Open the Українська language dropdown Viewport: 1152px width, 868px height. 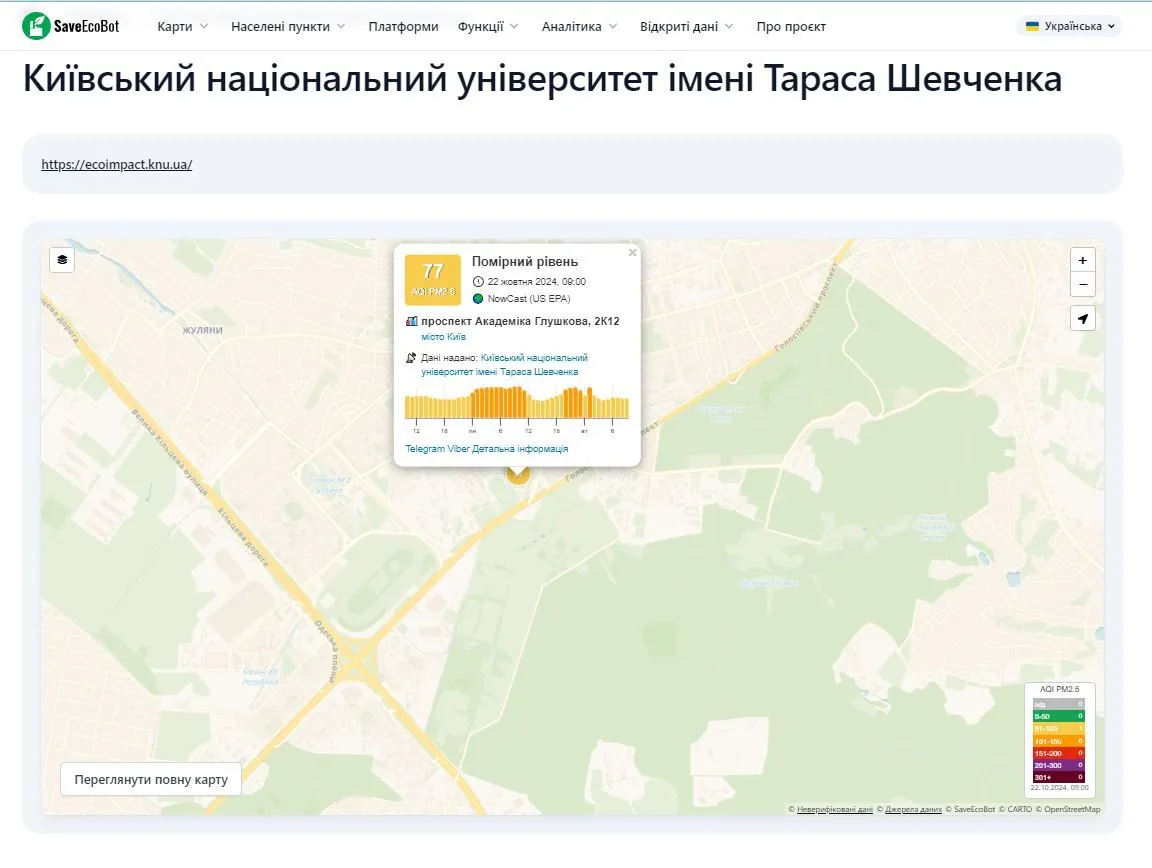pyautogui.click(x=1070, y=26)
